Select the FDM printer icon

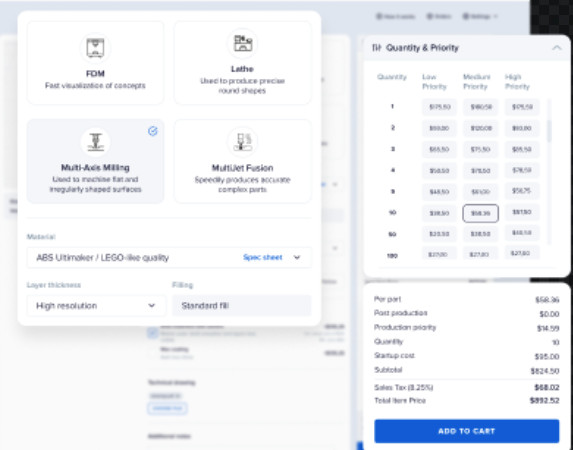pos(95,48)
